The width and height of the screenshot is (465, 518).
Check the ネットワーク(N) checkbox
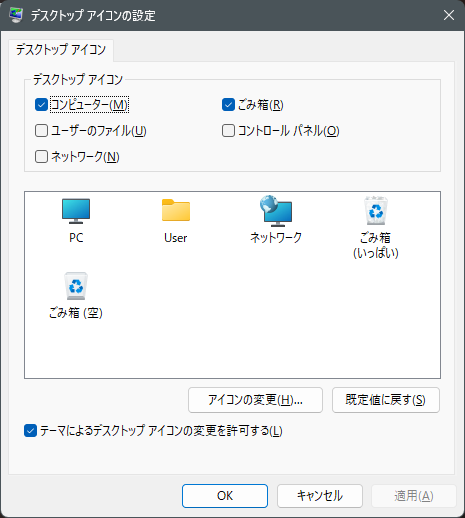(x=41, y=157)
